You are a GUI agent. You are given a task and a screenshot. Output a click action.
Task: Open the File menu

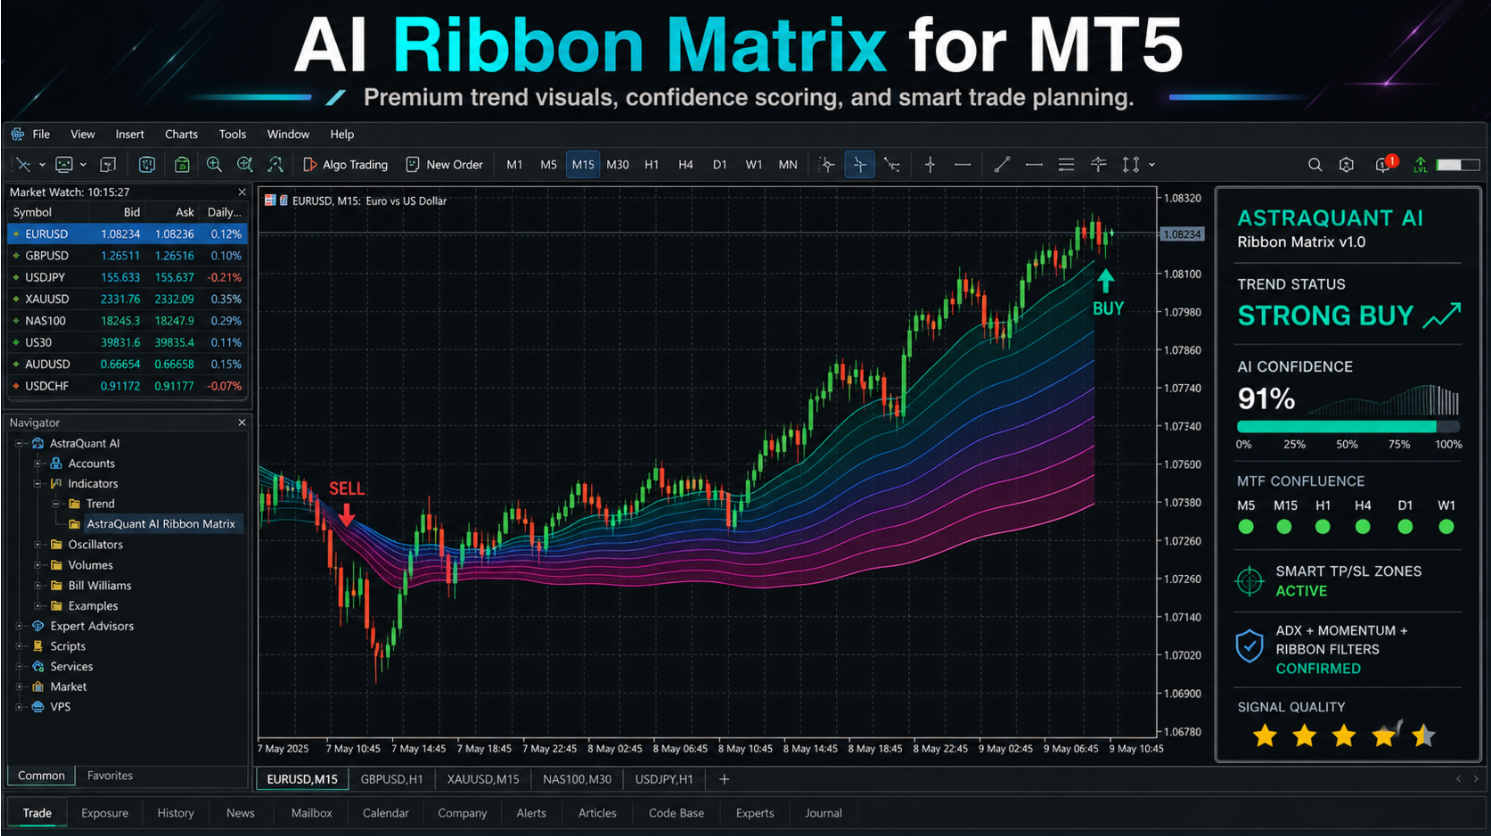tap(41, 134)
